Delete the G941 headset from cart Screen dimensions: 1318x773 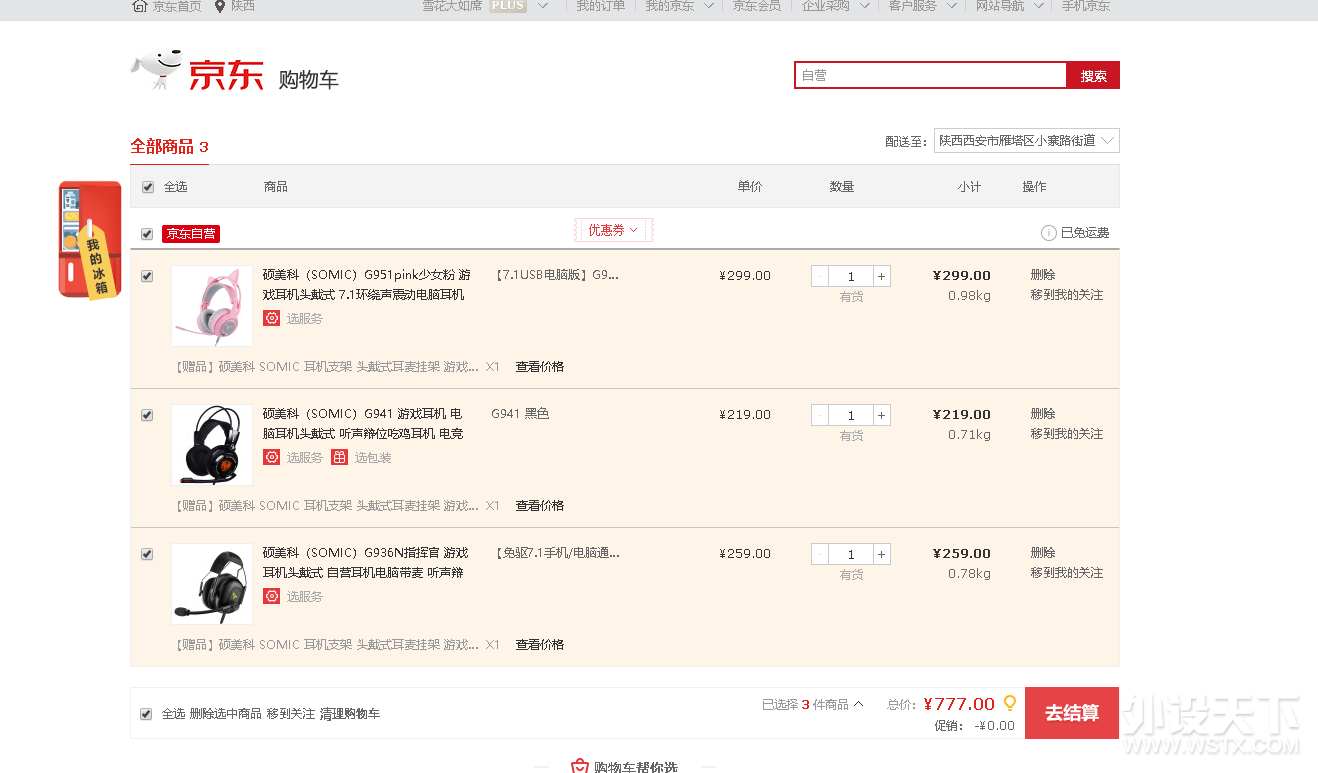click(1043, 414)
